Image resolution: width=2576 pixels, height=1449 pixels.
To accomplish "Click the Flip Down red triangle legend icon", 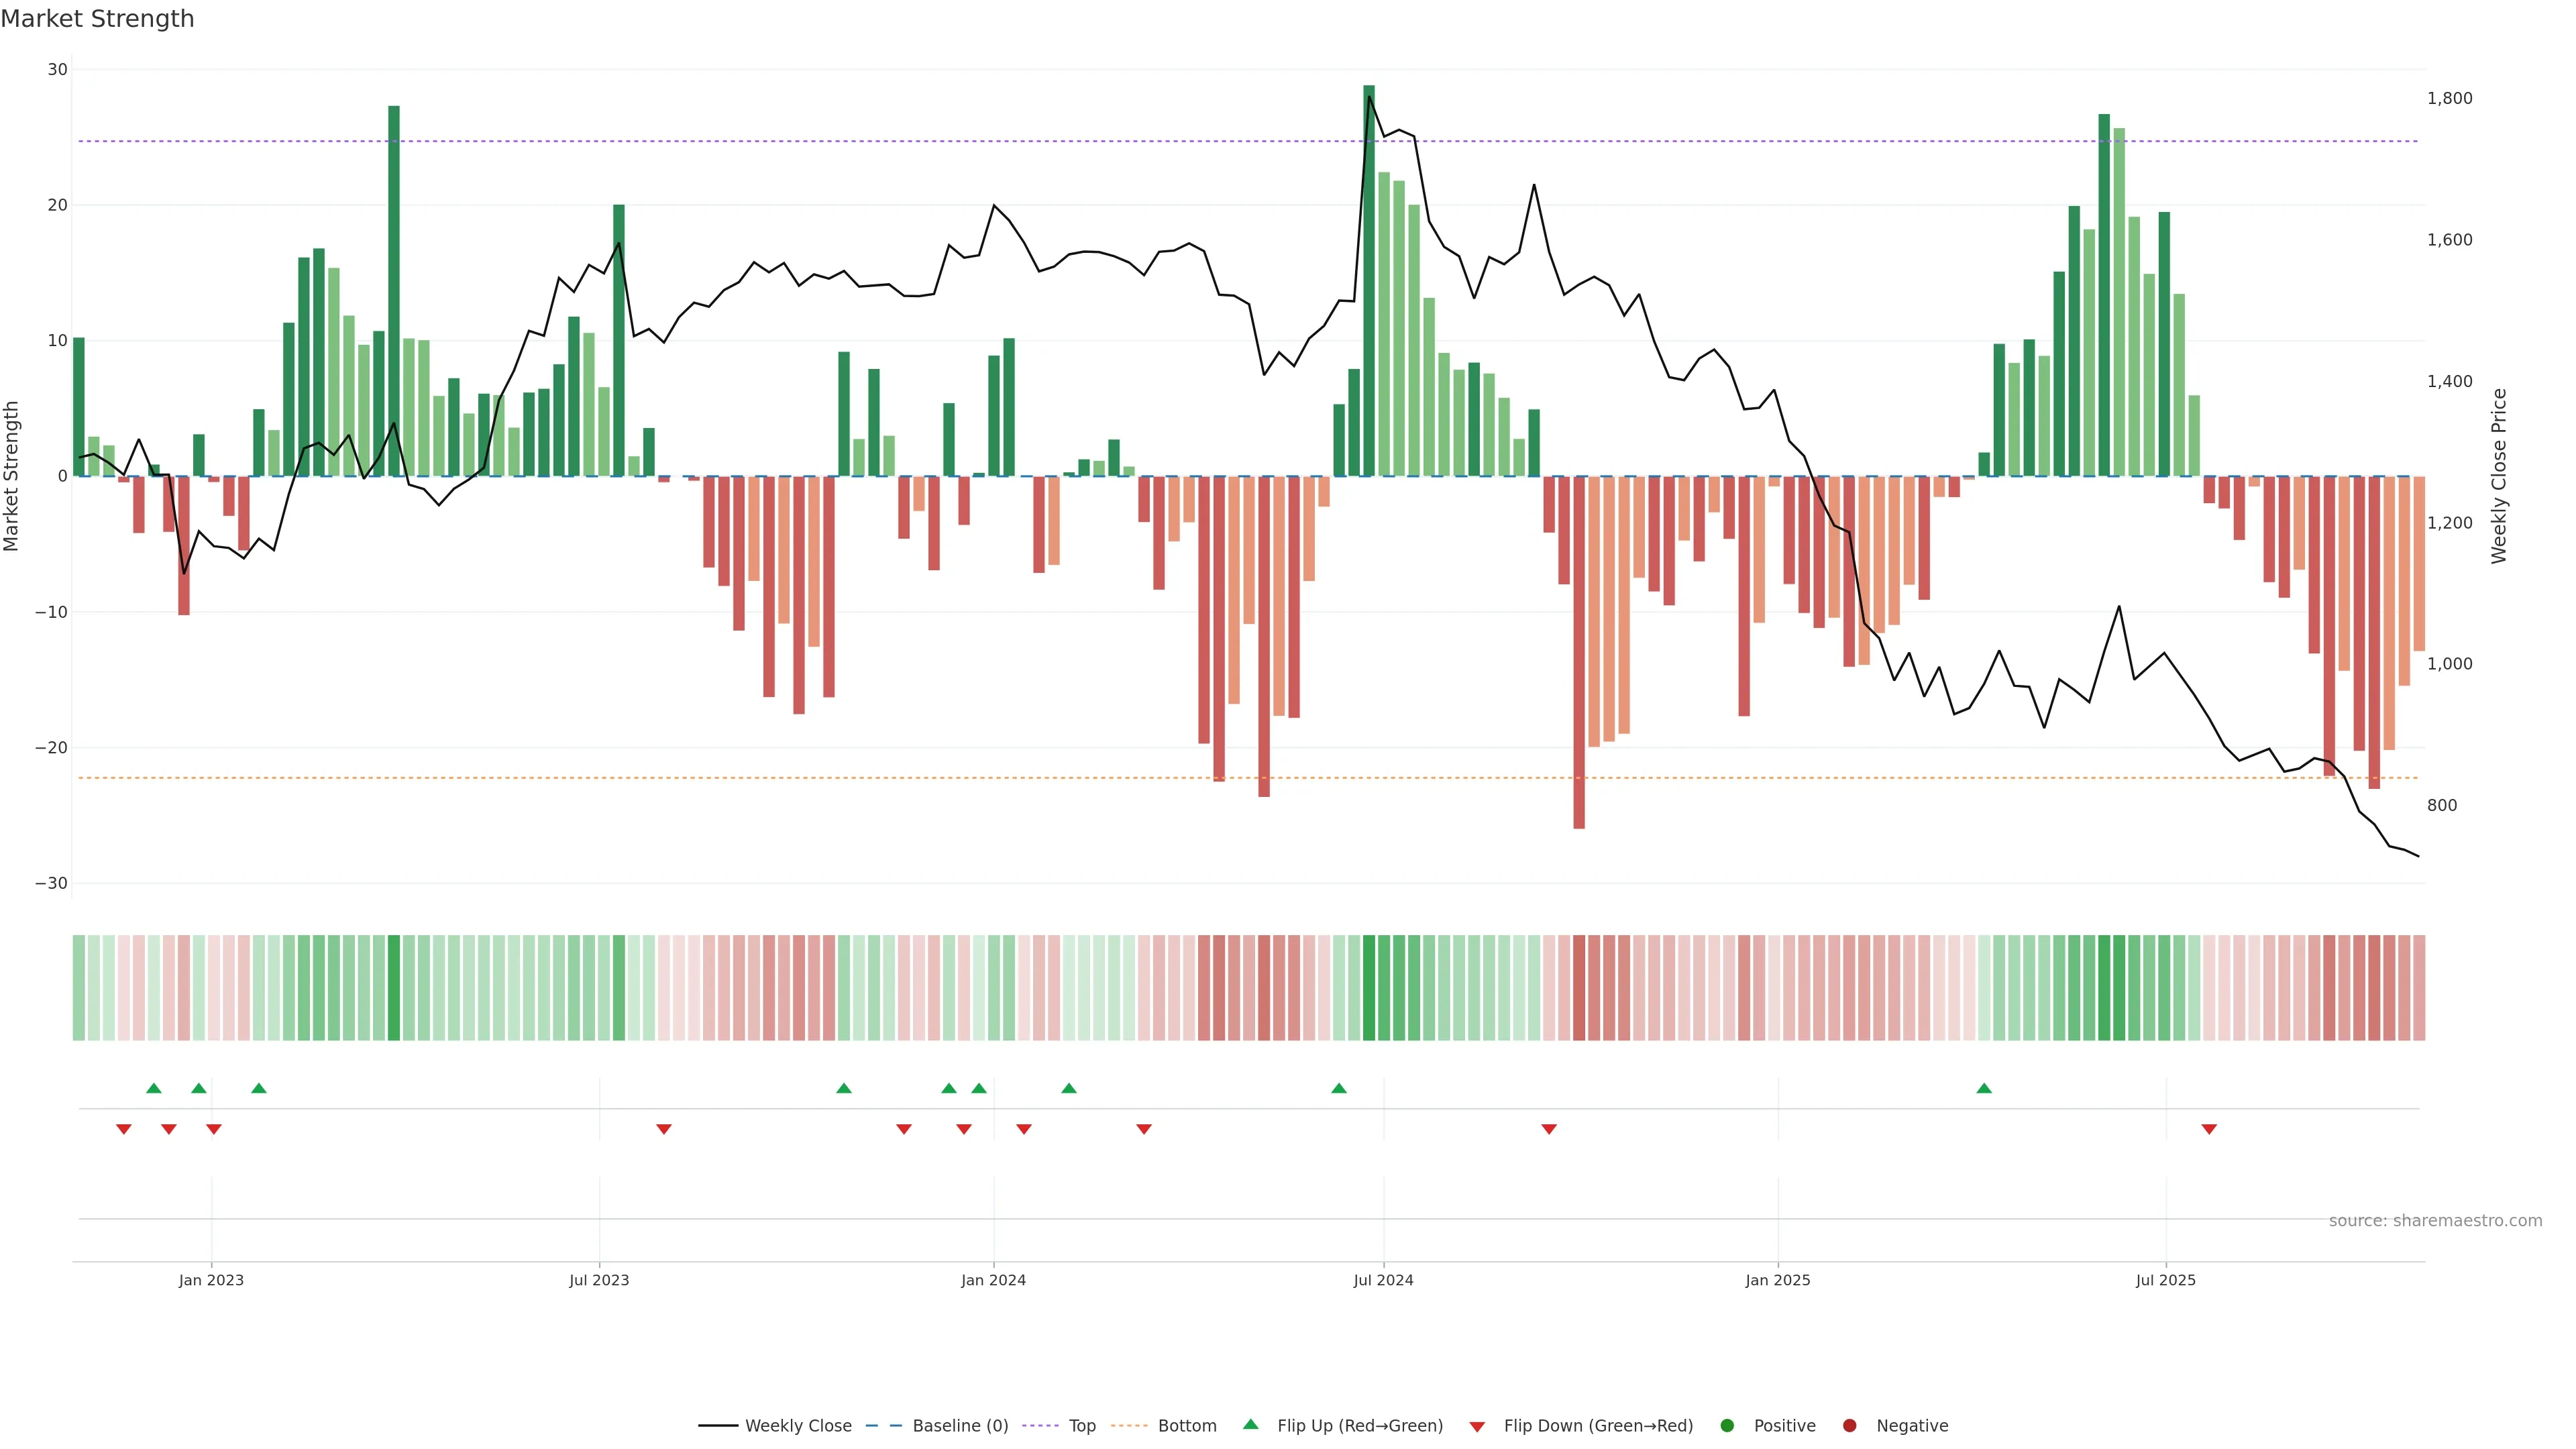I will click(1477, 1426).
